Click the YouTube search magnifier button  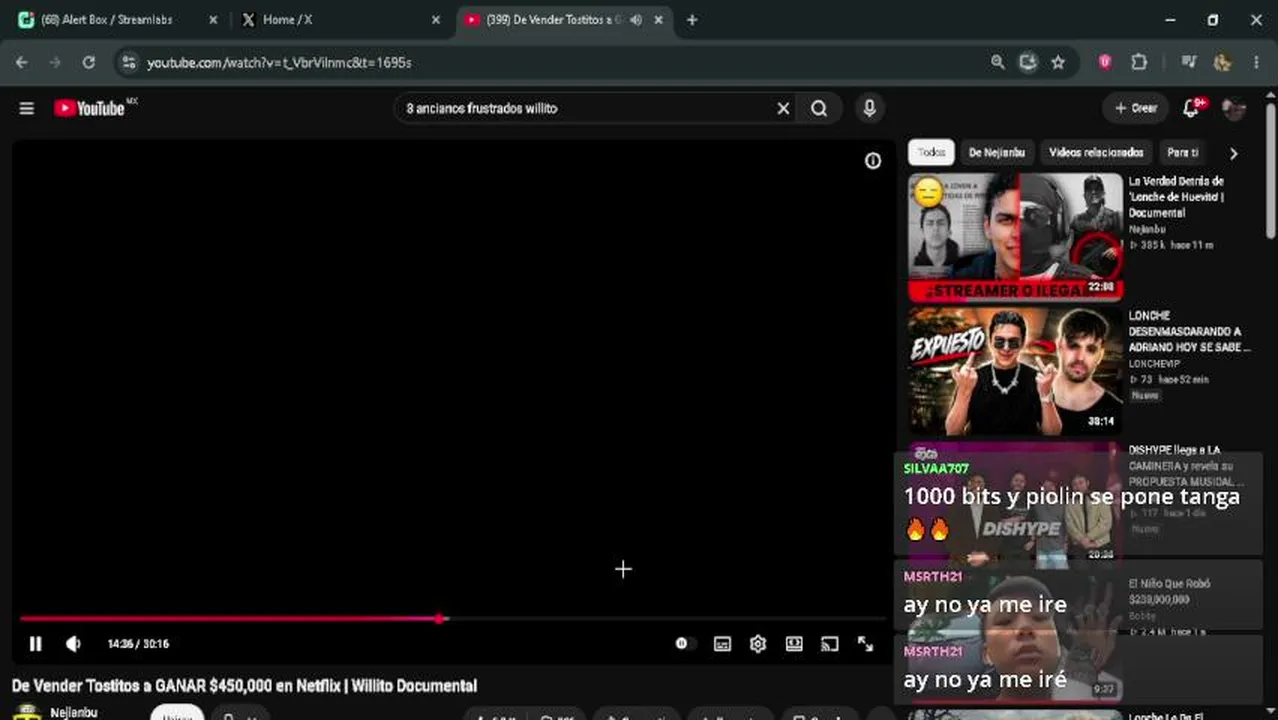click(819, 108)
